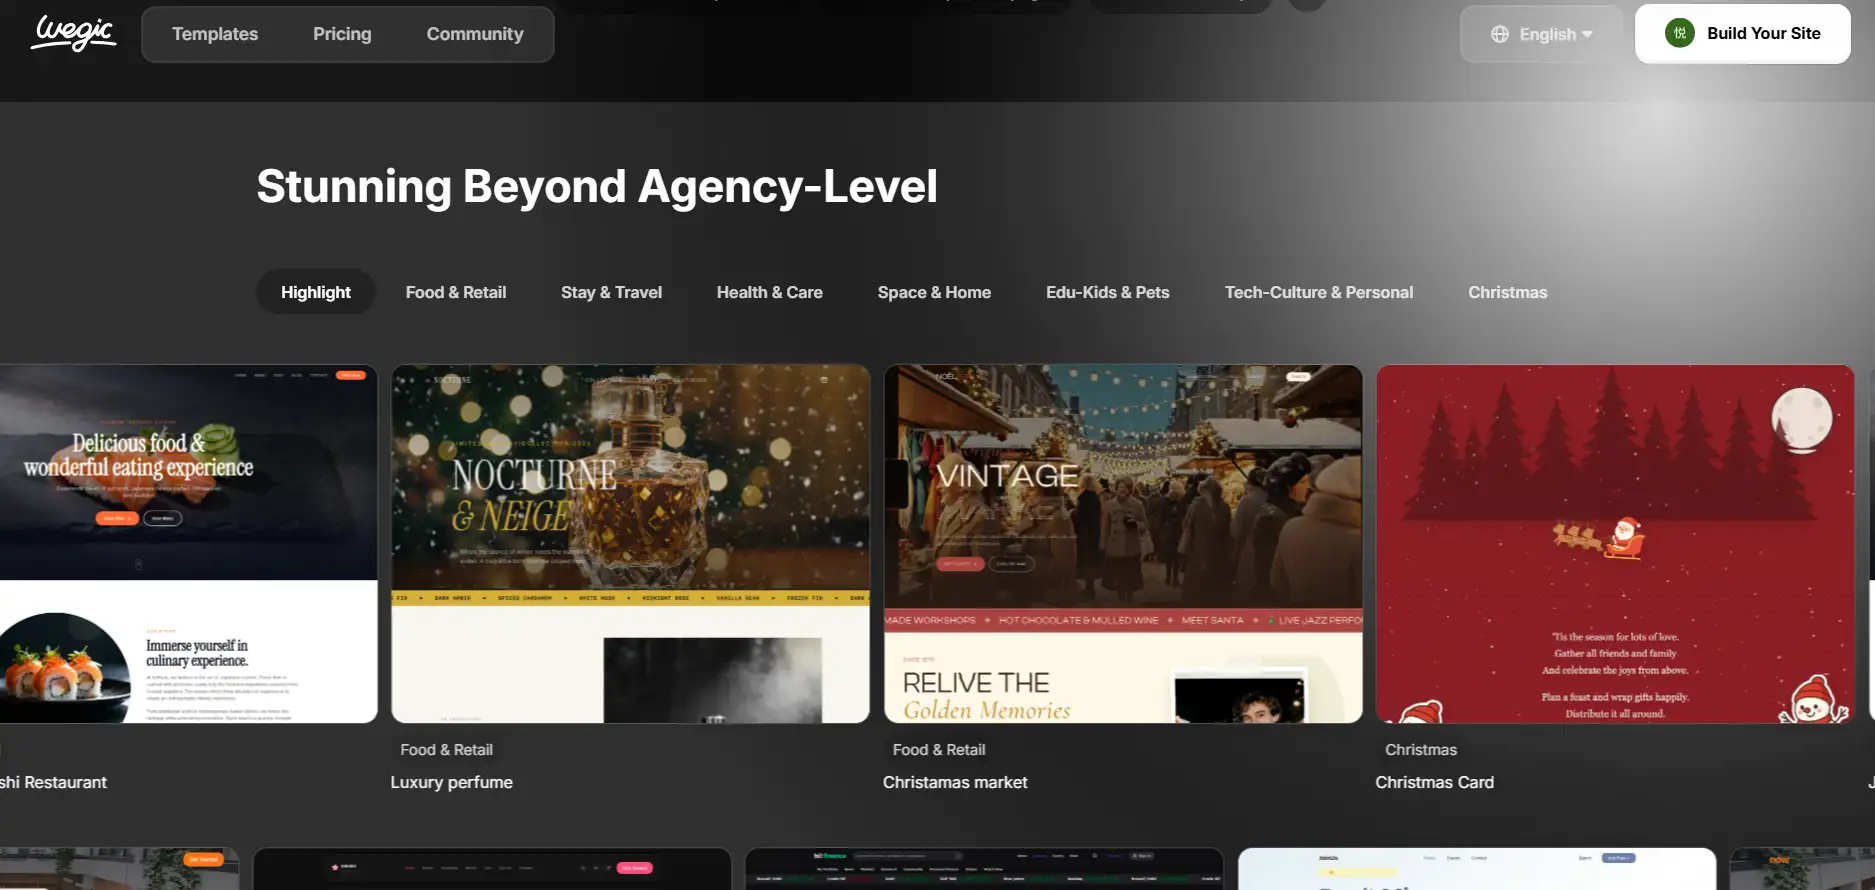This screenshot has width=1875, height=890.
Task: Open the Vintage Christmas market template thumbnail
Action: [x=1123, y=543]
